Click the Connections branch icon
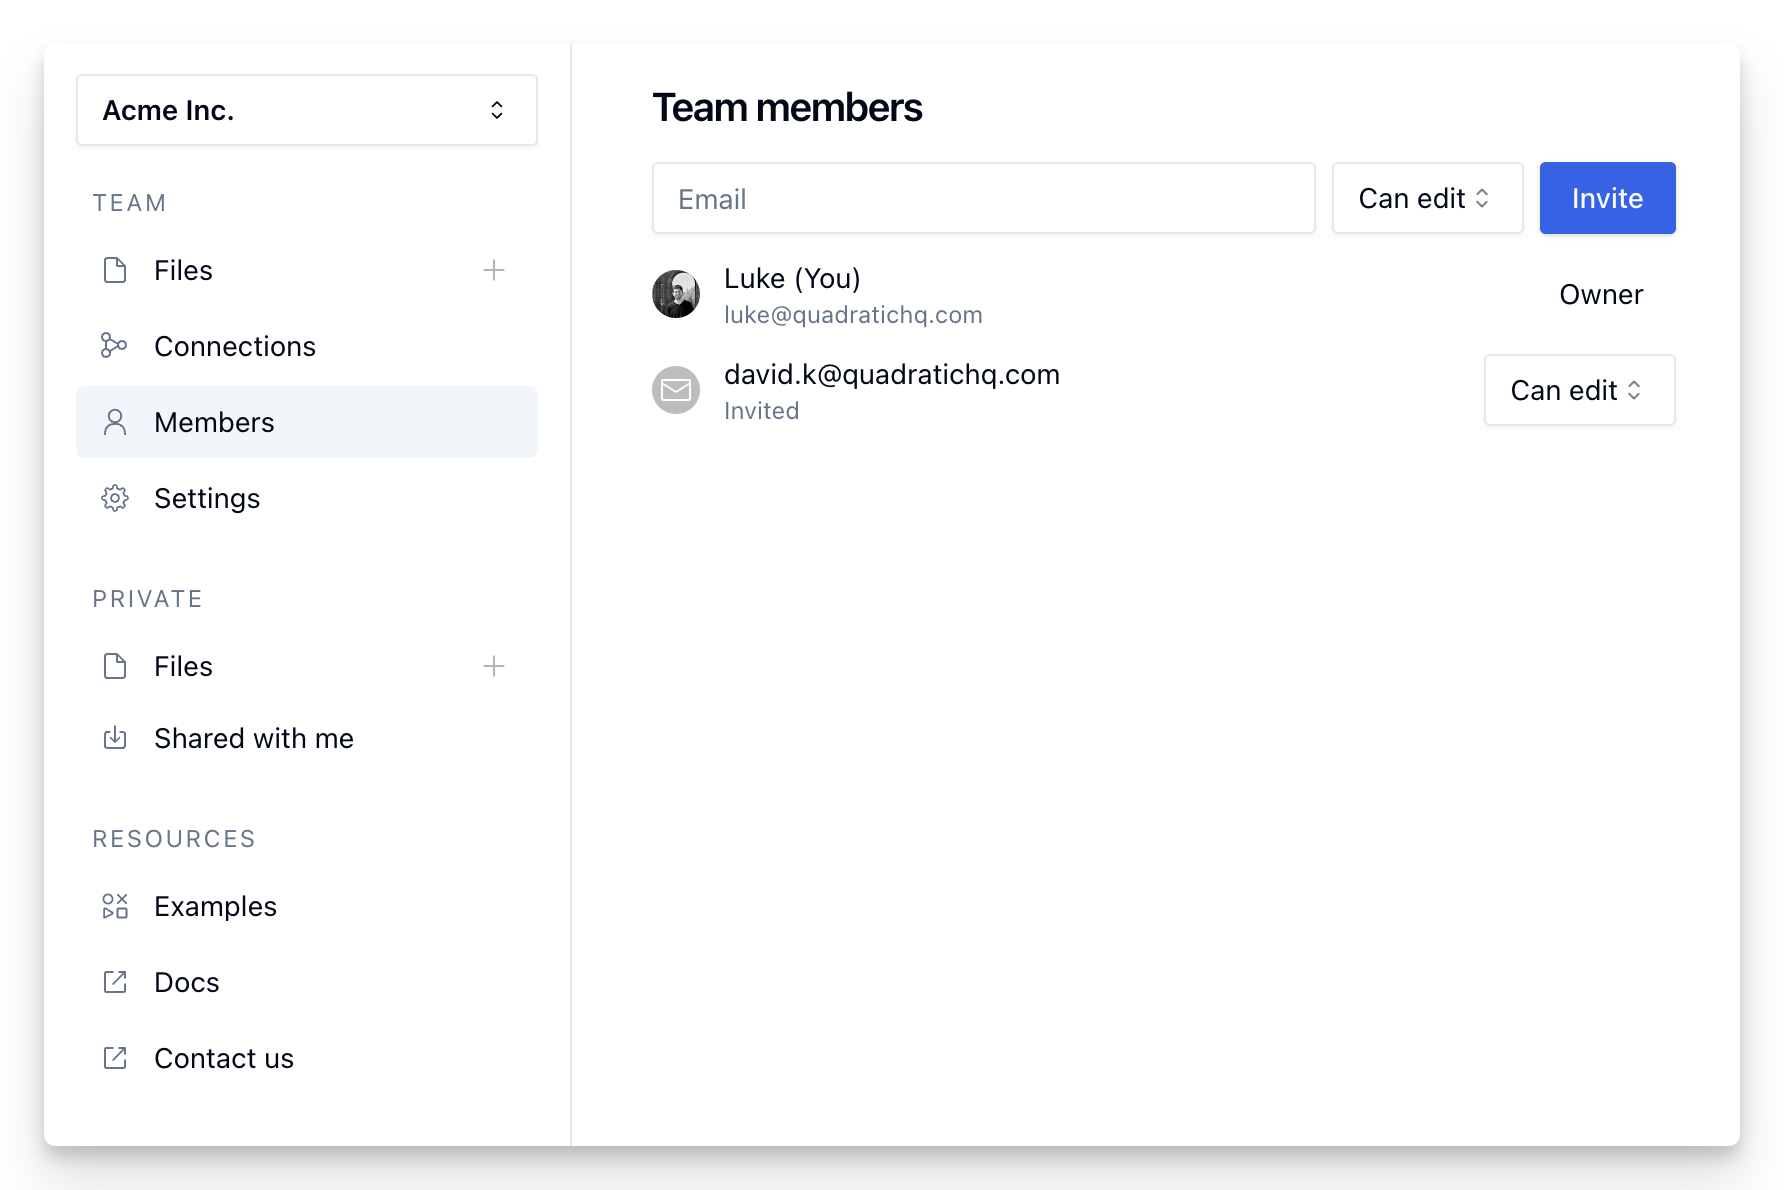This screenshot has height=1190, width=1784. [x=114, y=346]
